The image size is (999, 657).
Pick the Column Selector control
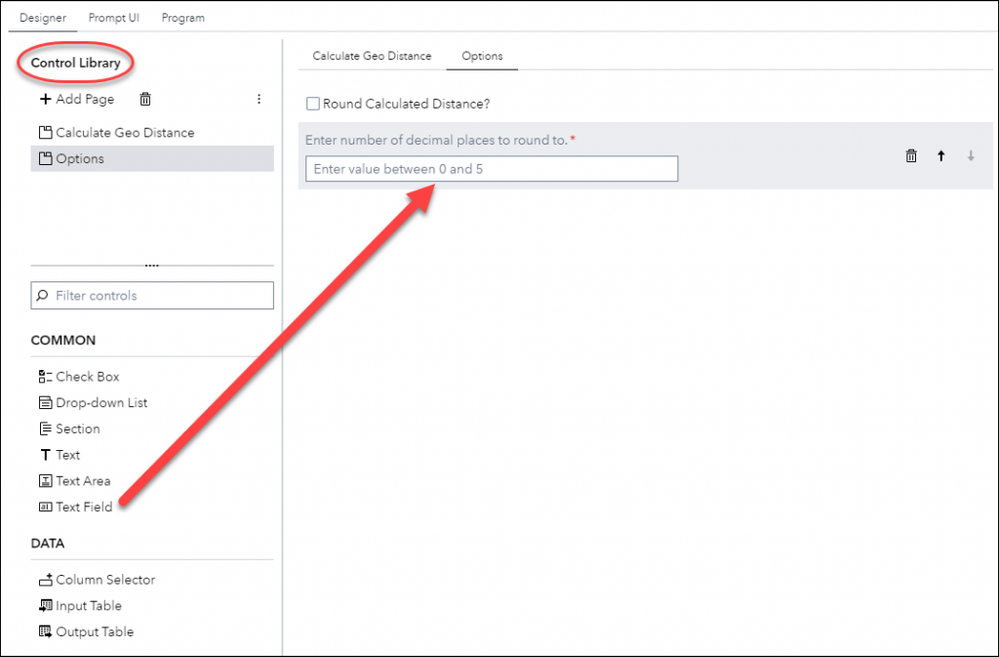97,580
